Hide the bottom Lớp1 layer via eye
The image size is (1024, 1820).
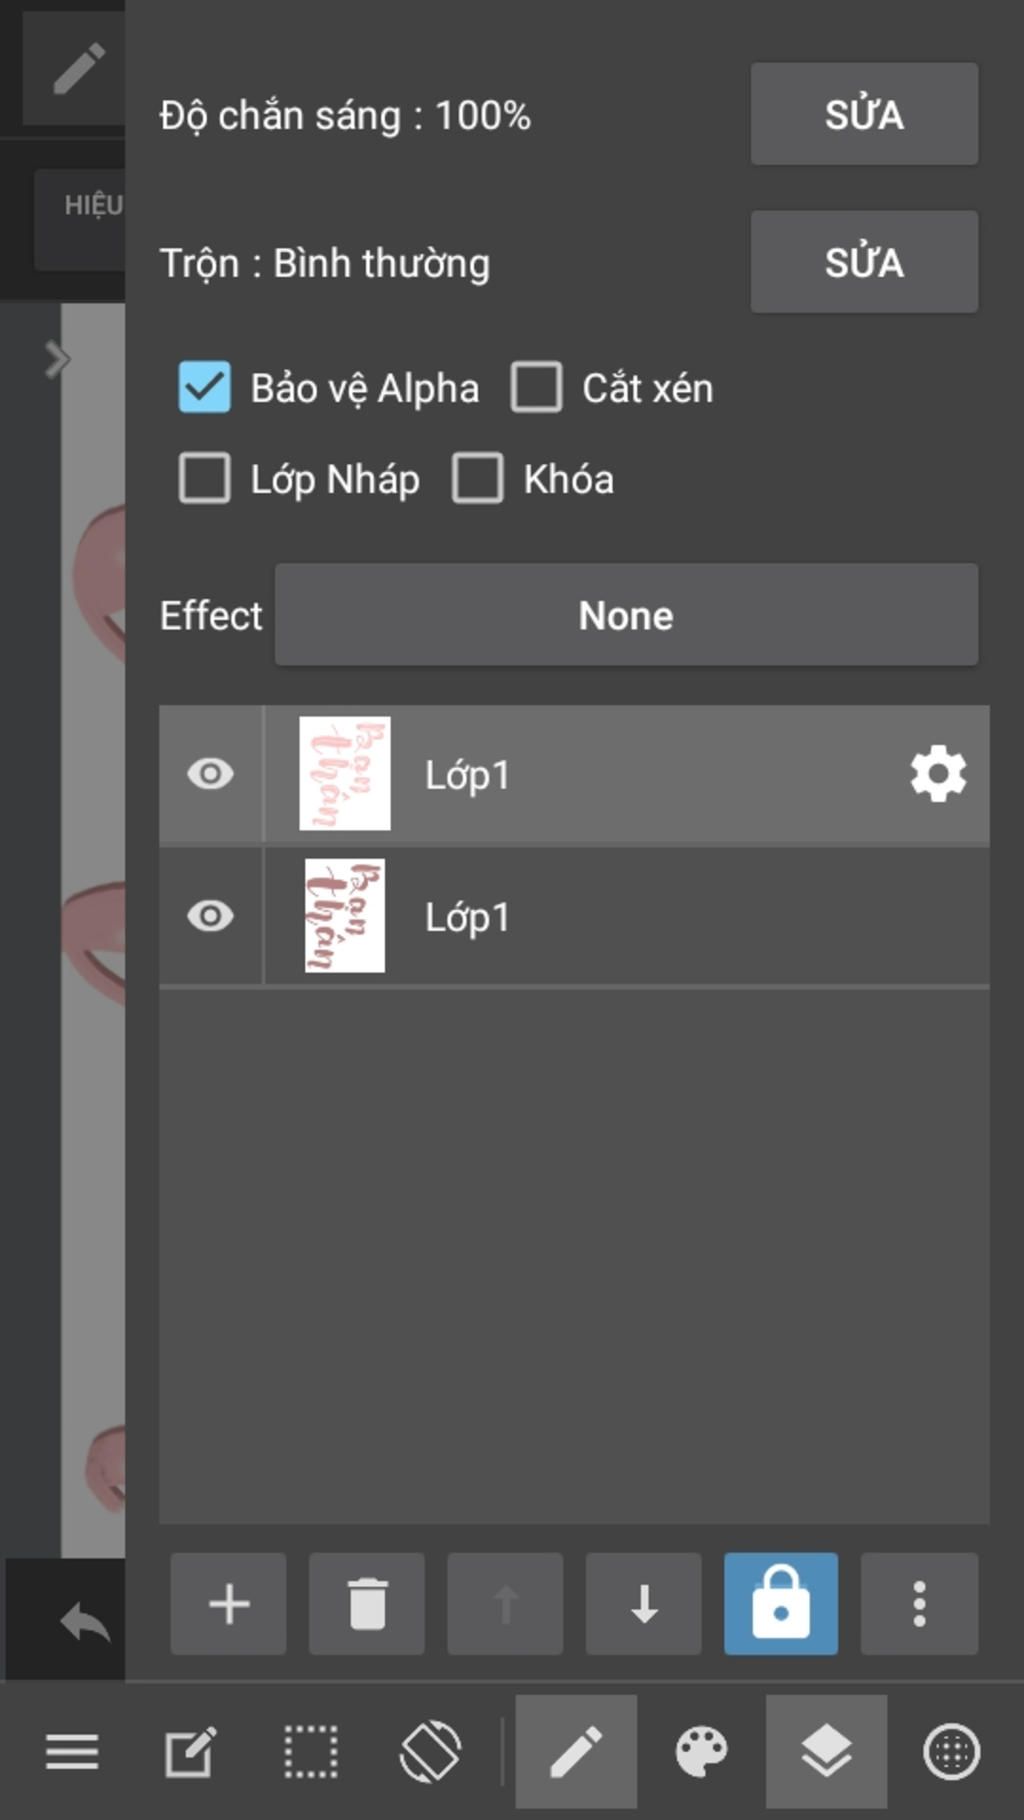(210, 916)
